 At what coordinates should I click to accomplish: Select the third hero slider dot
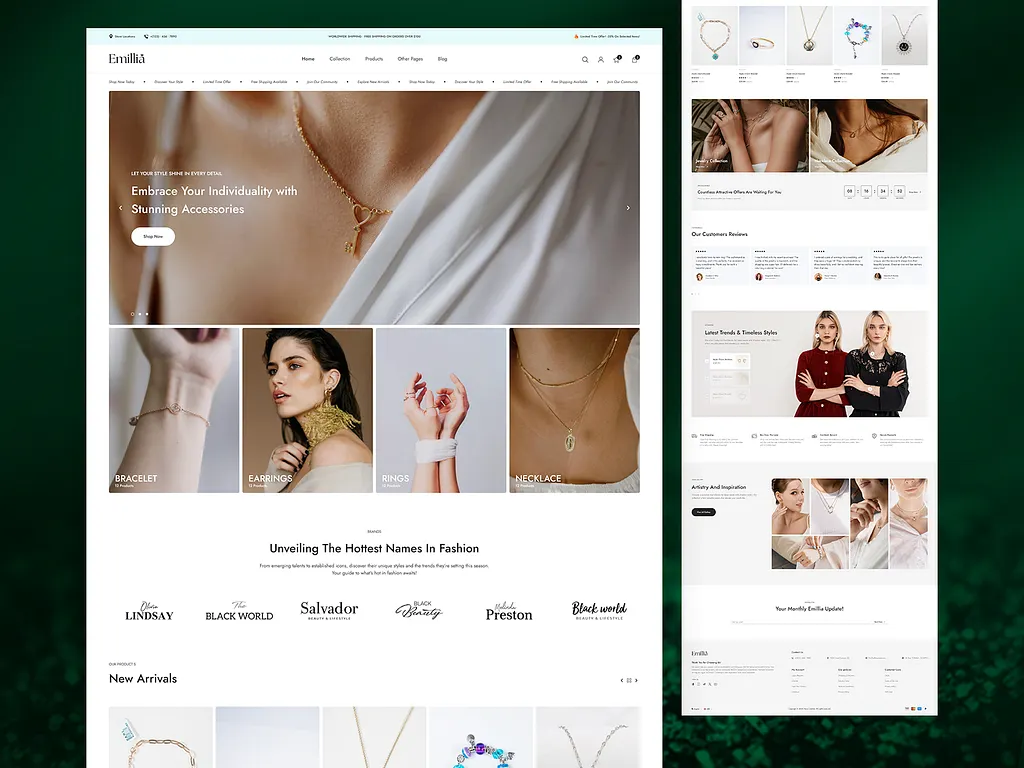[147, 314]
